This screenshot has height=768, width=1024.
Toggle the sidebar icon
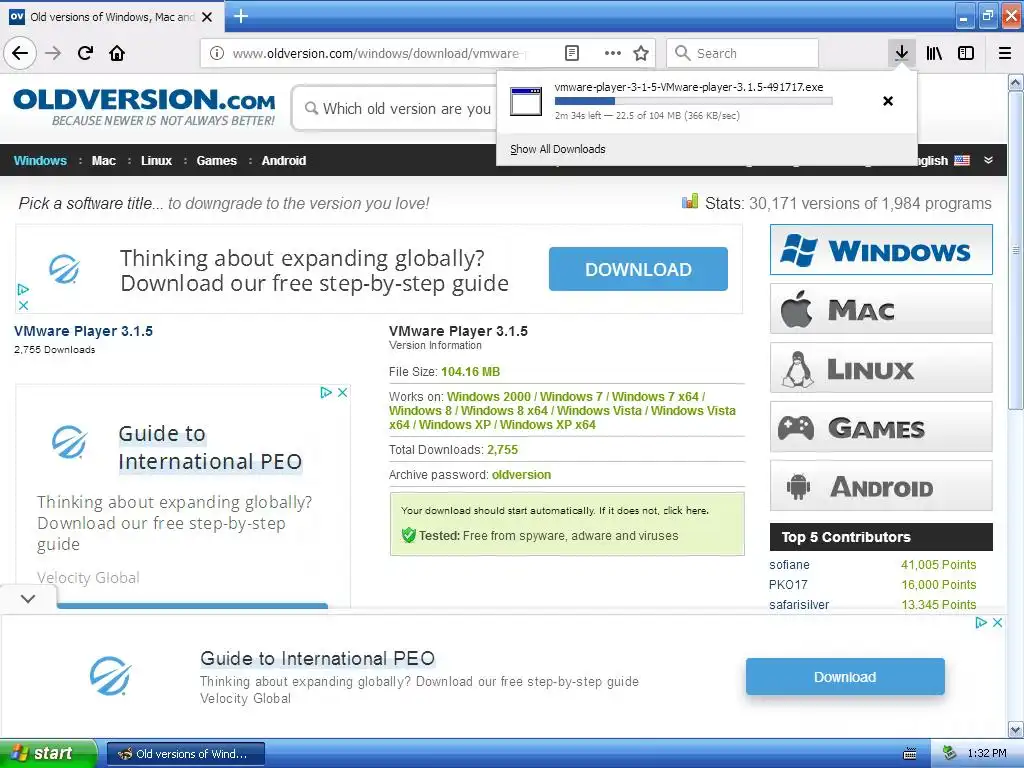(x=966, y=53)
